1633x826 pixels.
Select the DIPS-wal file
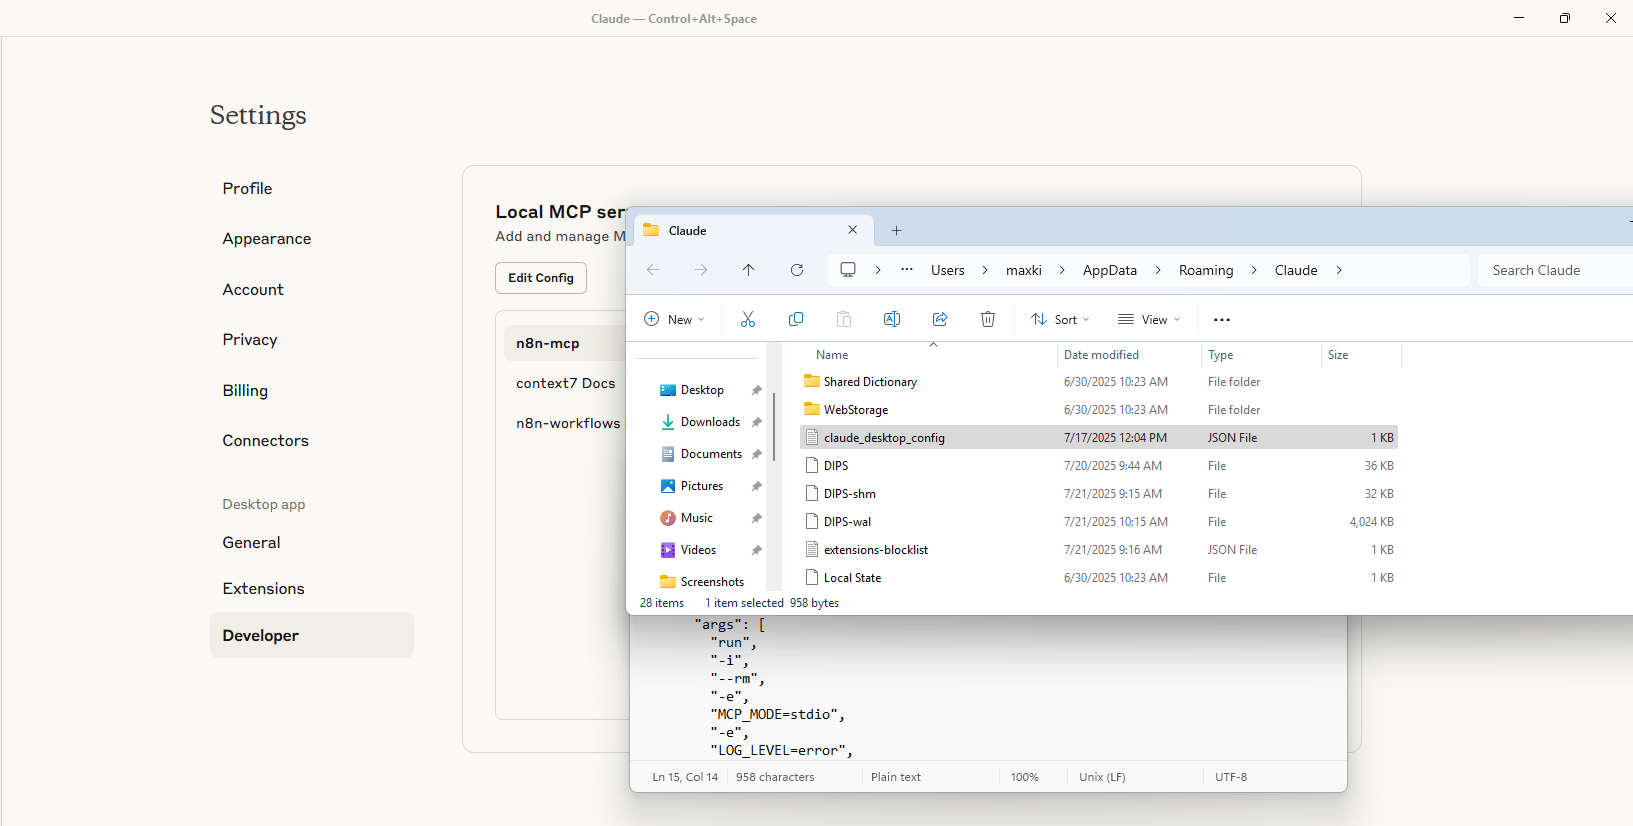[1099, 522]
